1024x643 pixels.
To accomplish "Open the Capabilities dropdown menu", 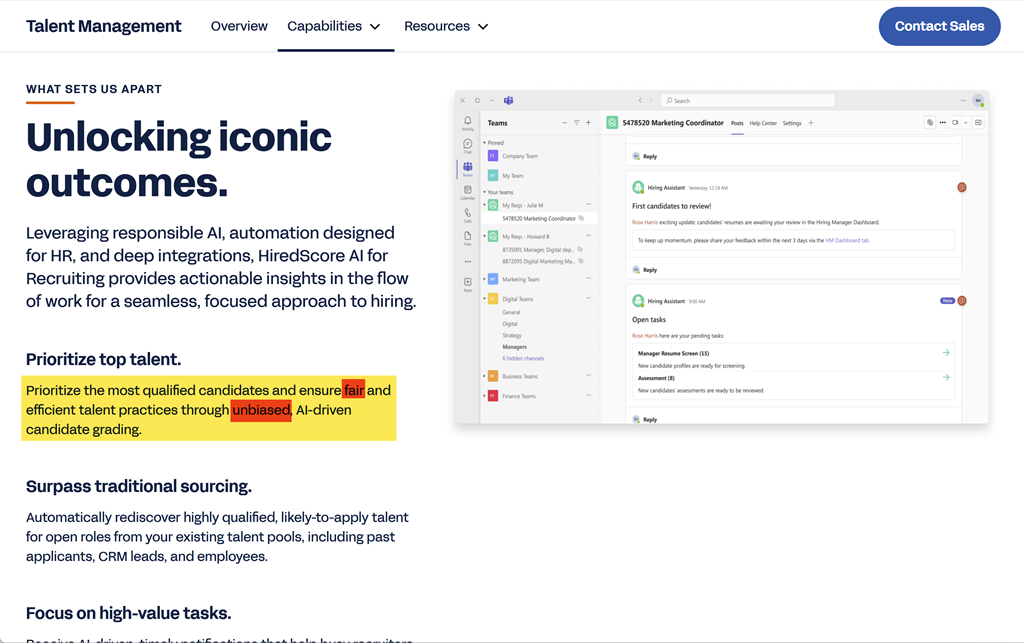I will pyautogui.click(x=334, y=26).
